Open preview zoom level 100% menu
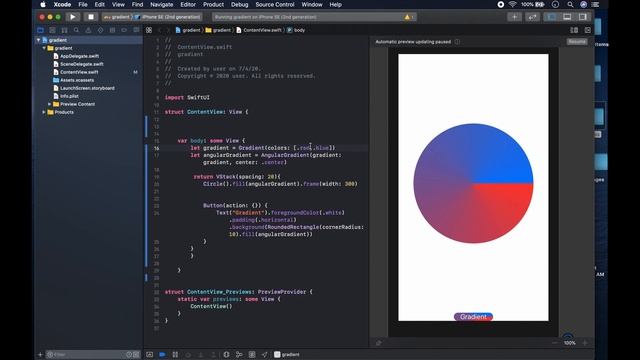 point(570,343)
